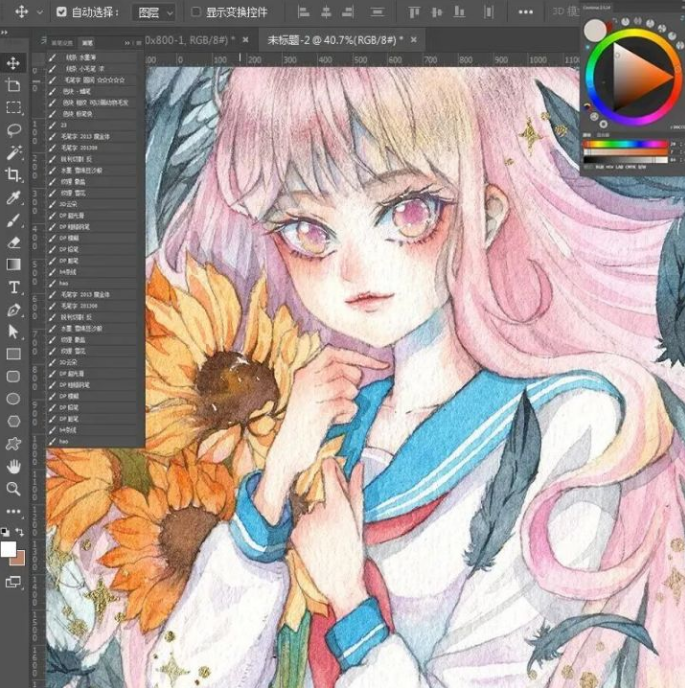Select the Zoom magnifier tool
The image size is (685, 688).
click(13, 489)
